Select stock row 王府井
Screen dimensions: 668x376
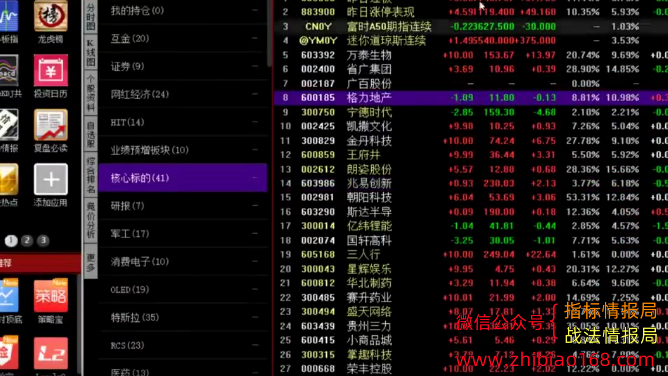point(471,155)
